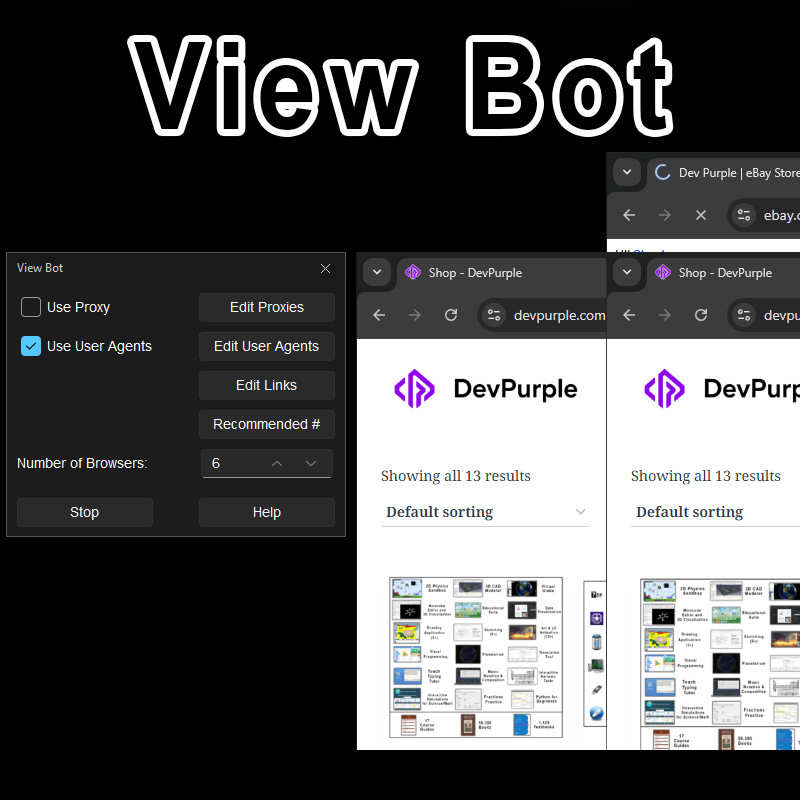The image size is (800, 800).
Task: Open tab search in first DevPurple browser
Action: click(377, 272)
